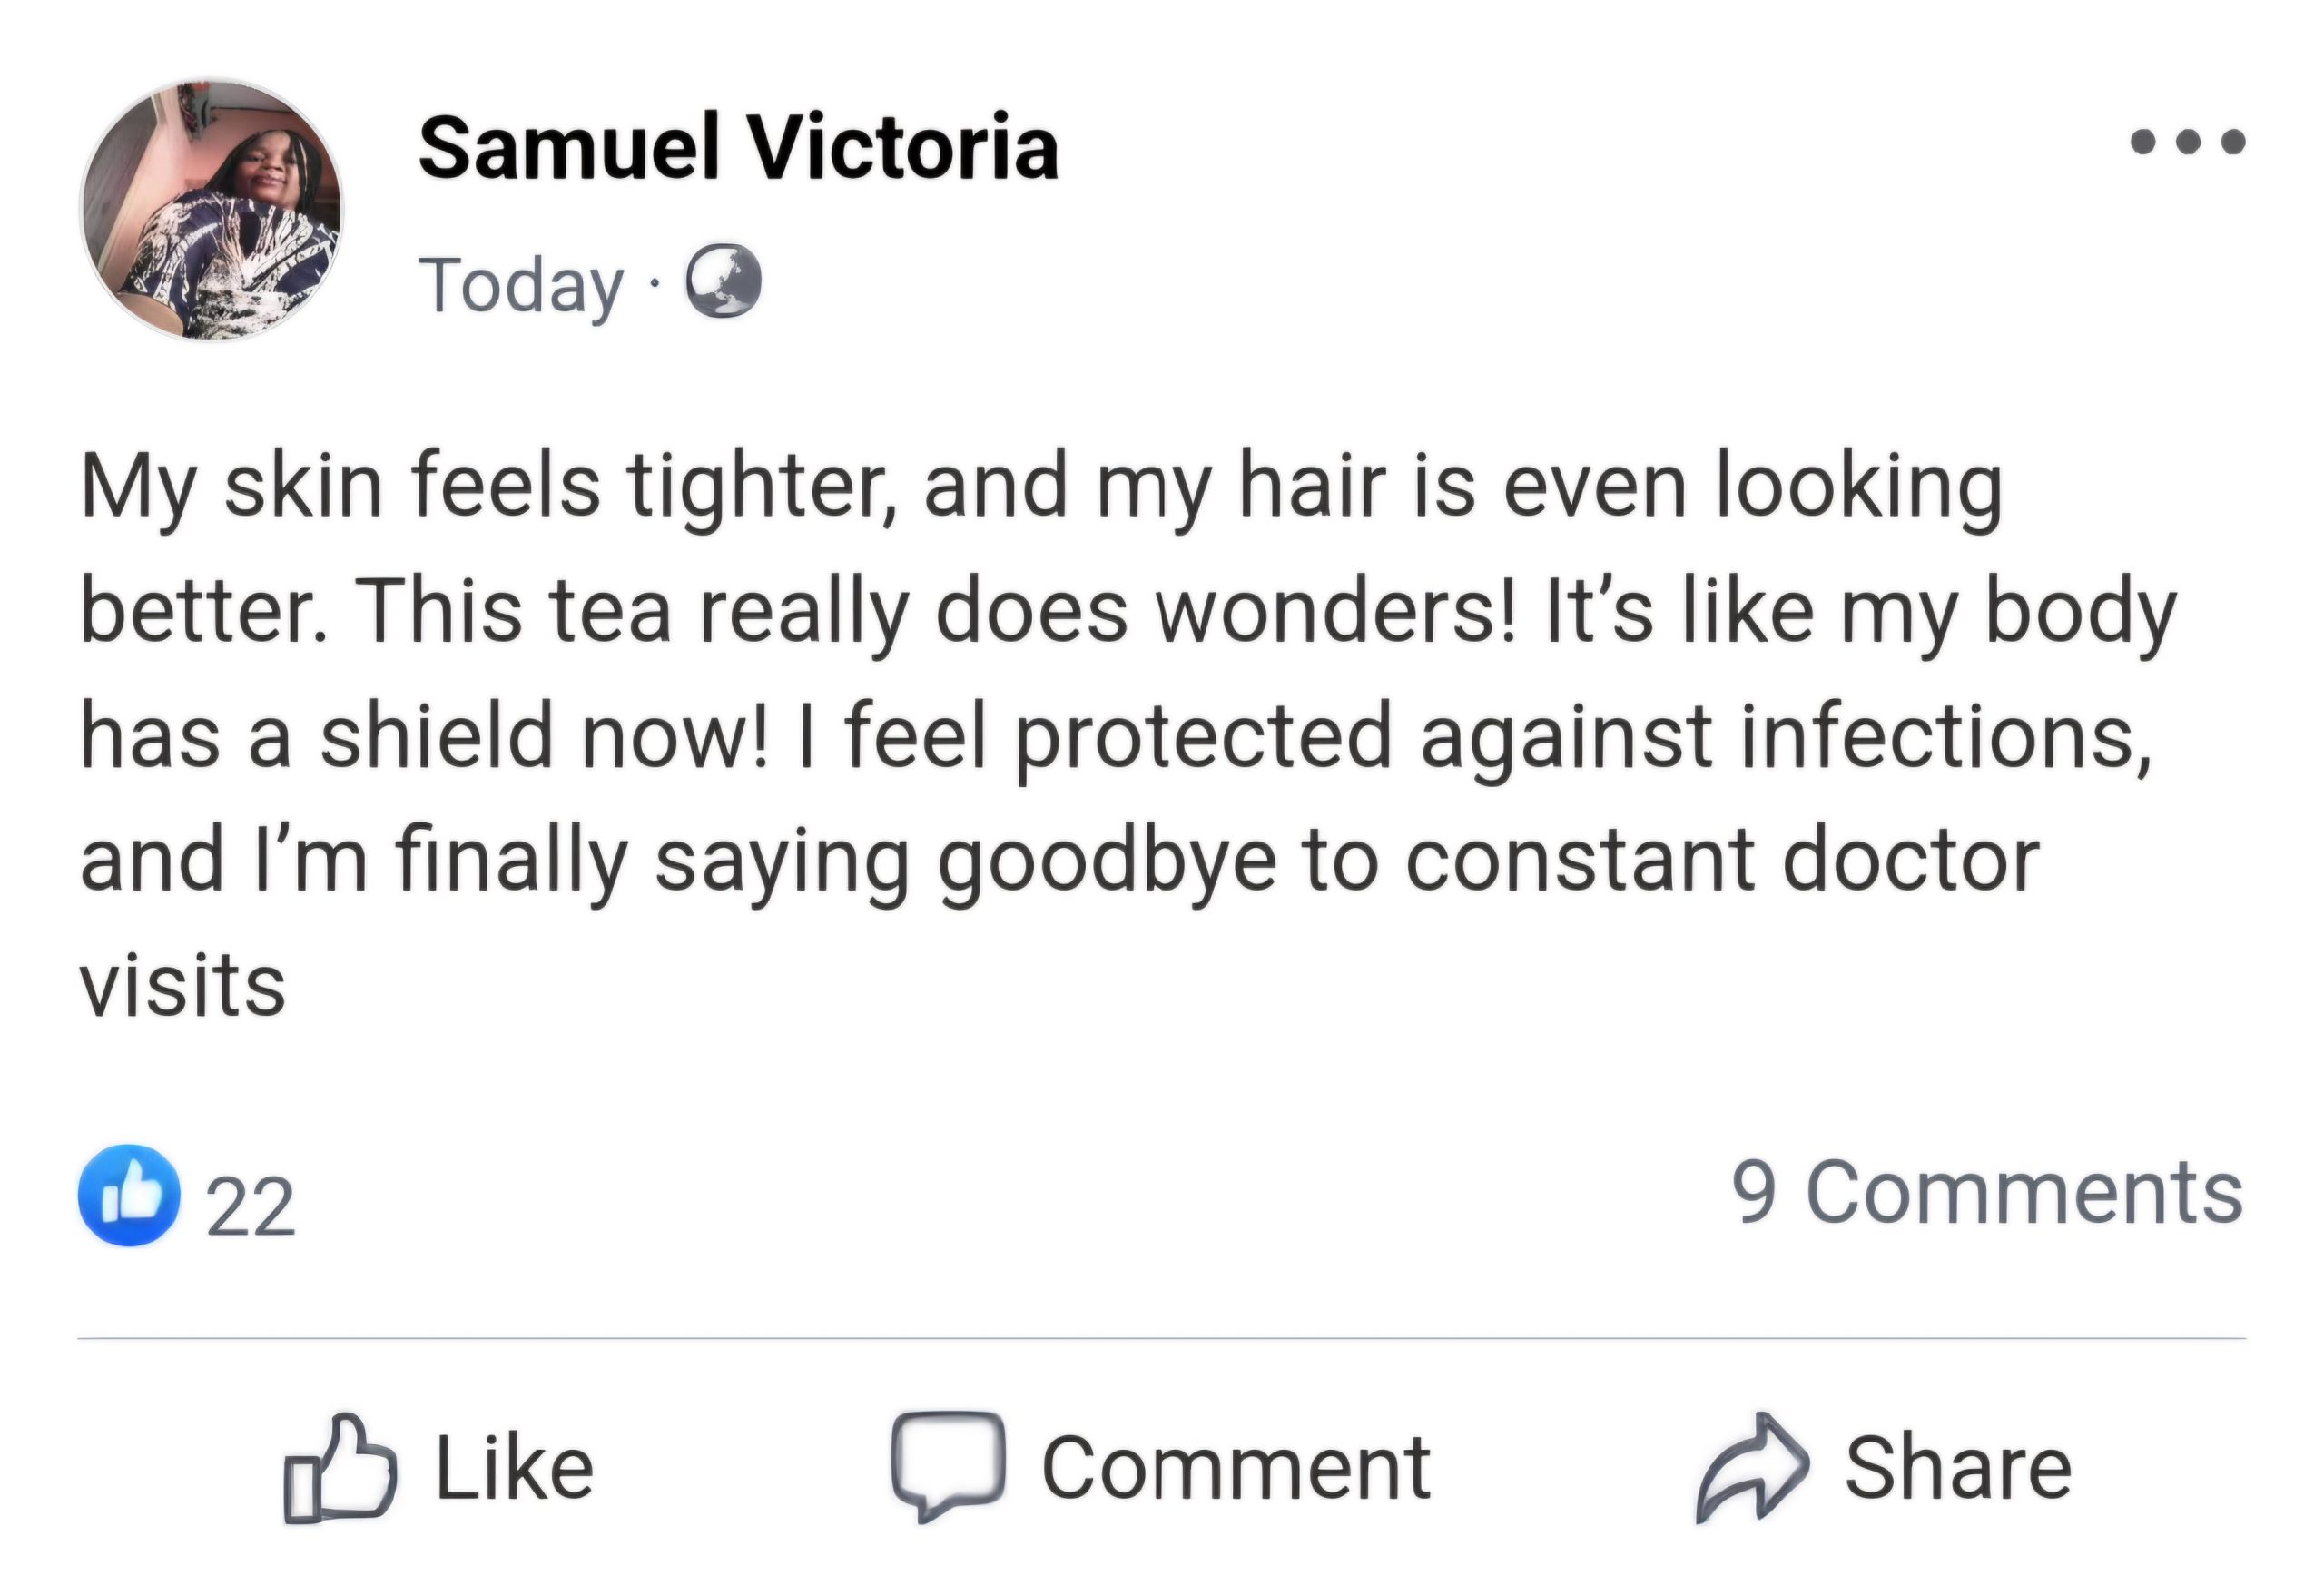
Task: Click the divider line above action buttons
Action: click(x=1160, y=1338)
